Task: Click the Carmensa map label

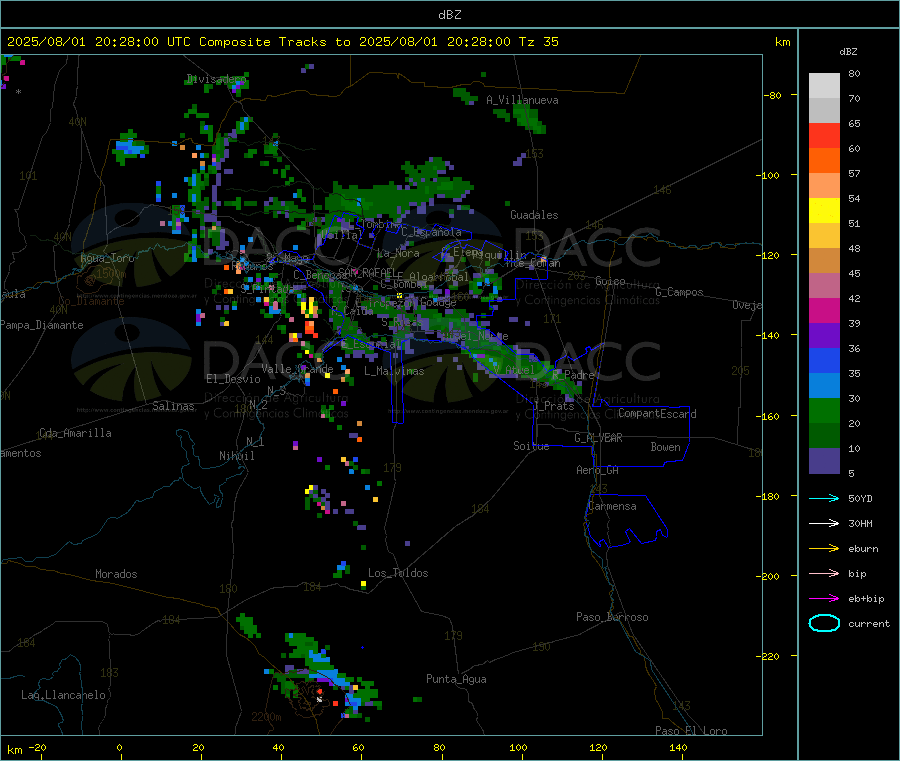Action: click(612, 506)
